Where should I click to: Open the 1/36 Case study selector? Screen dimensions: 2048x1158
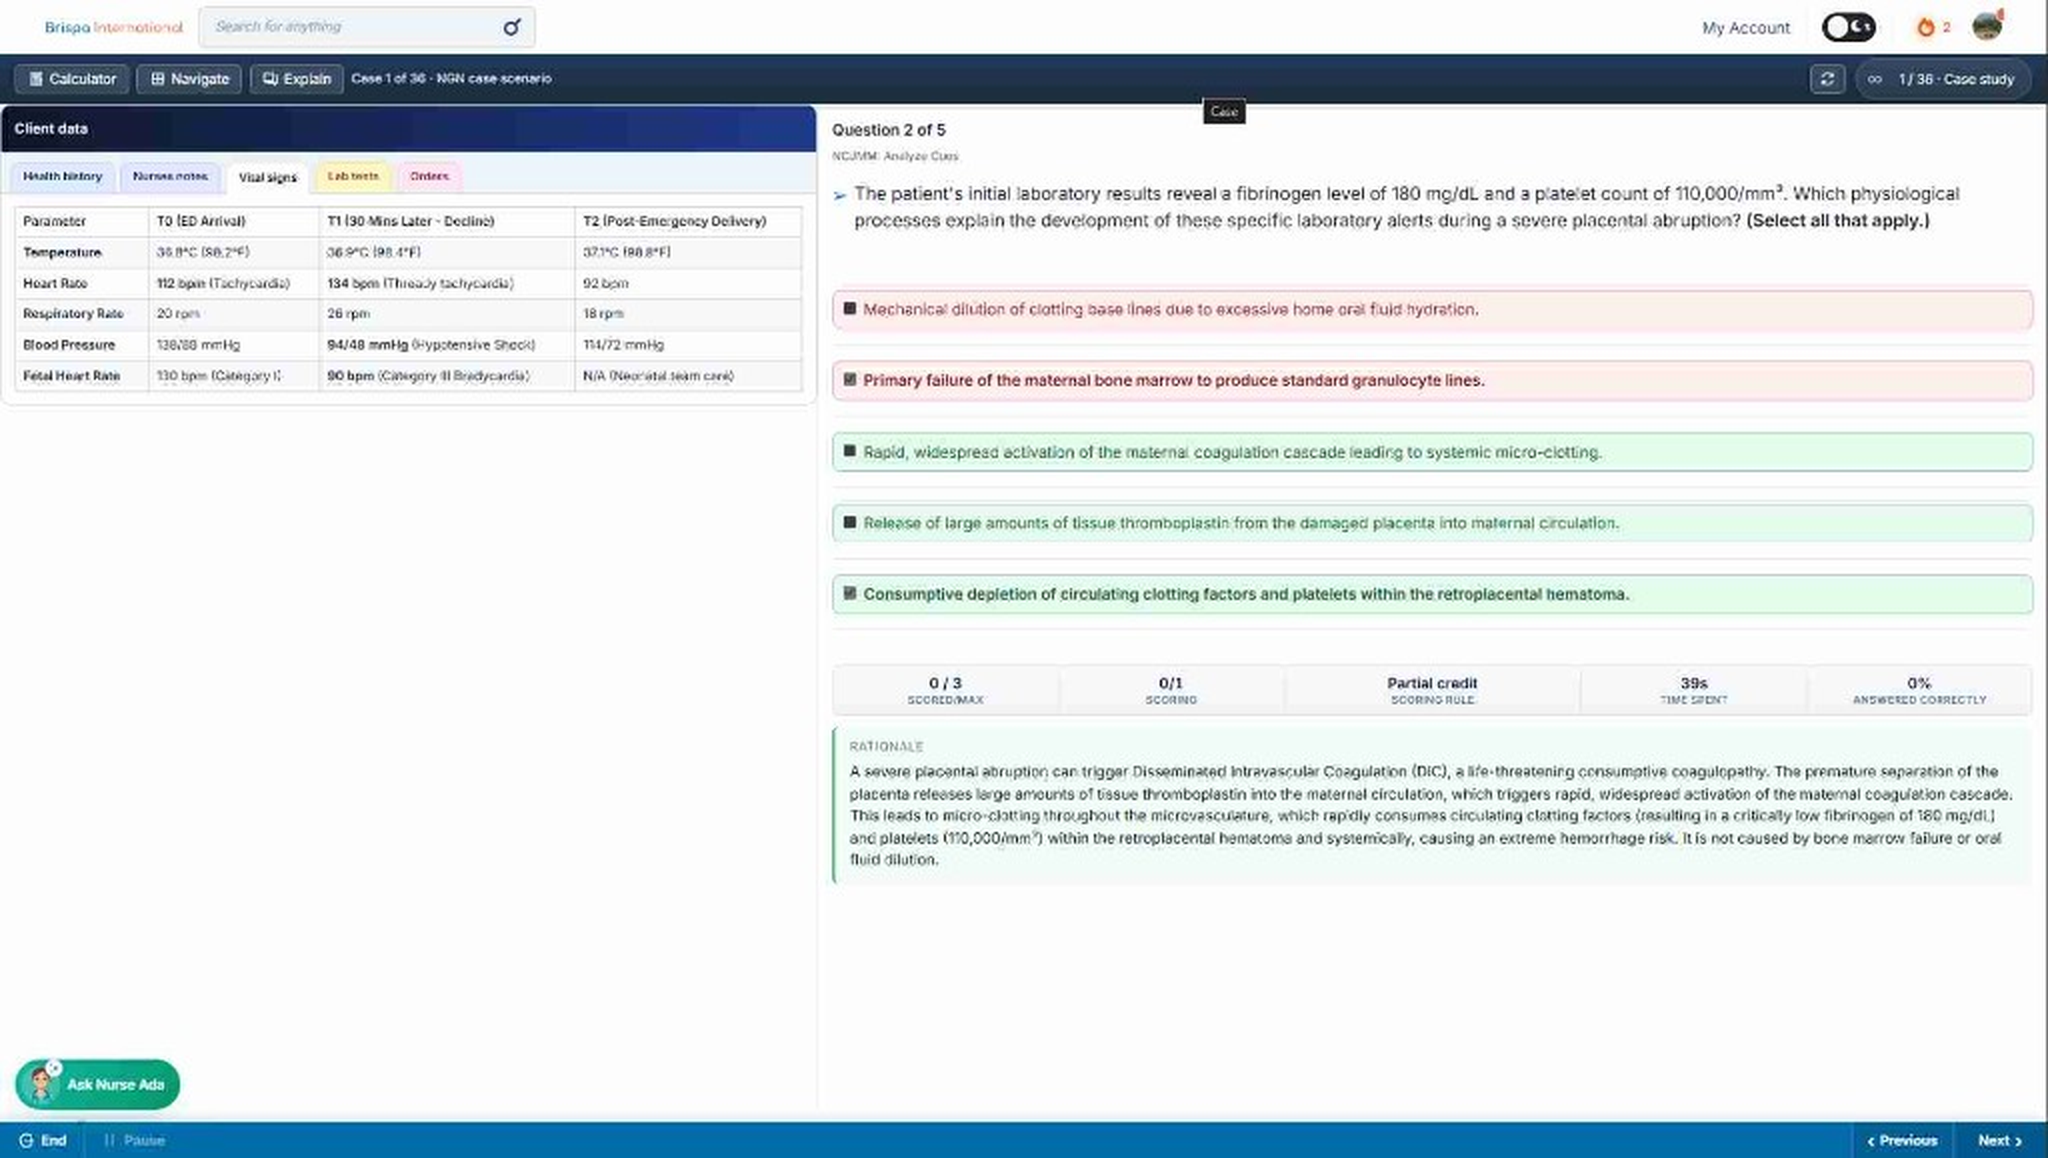click(1943, 79)
